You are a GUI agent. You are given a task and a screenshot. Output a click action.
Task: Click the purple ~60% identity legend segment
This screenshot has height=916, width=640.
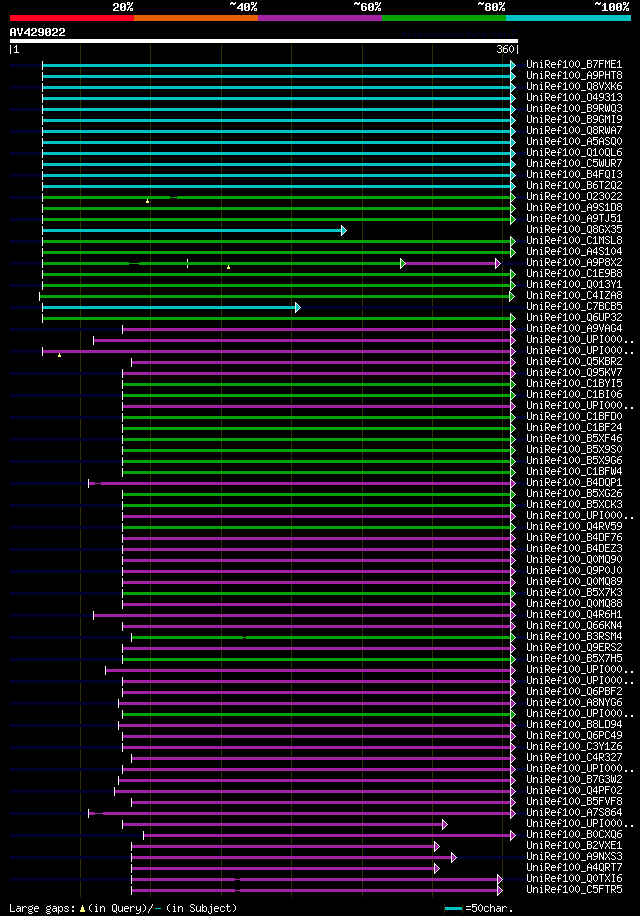(x=320, y=18)
